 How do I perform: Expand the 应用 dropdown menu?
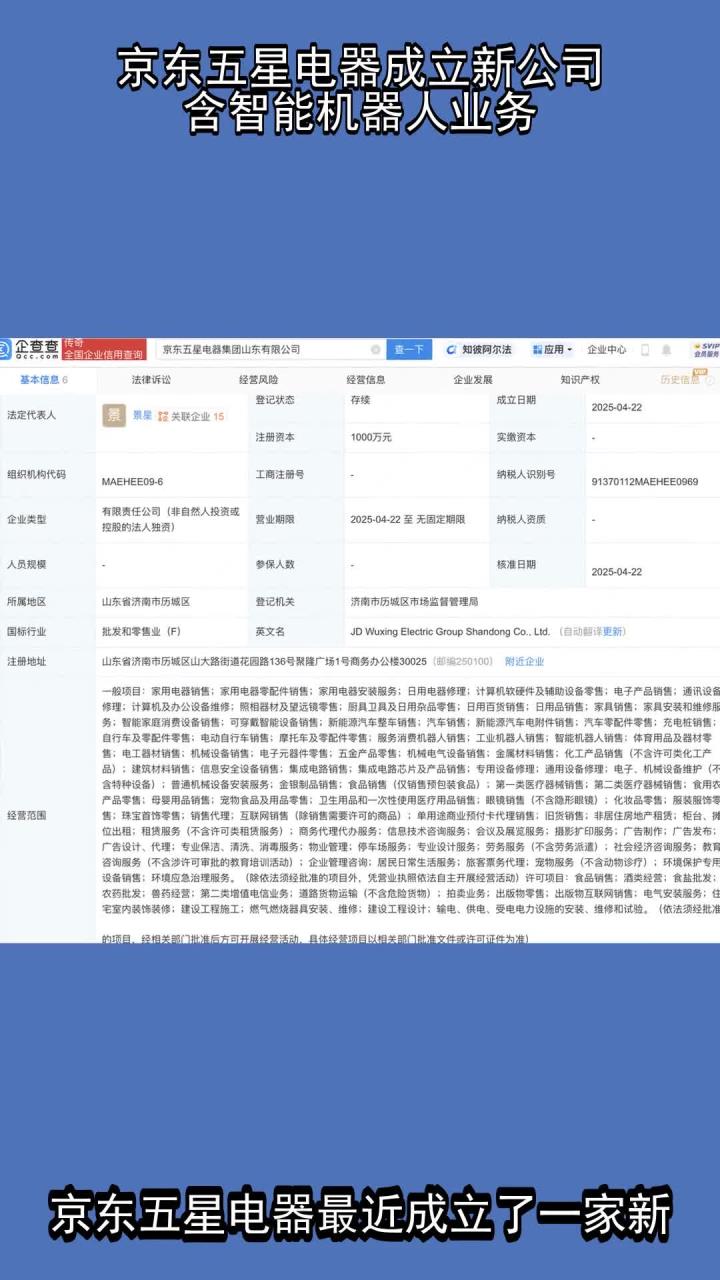(553, 350)
